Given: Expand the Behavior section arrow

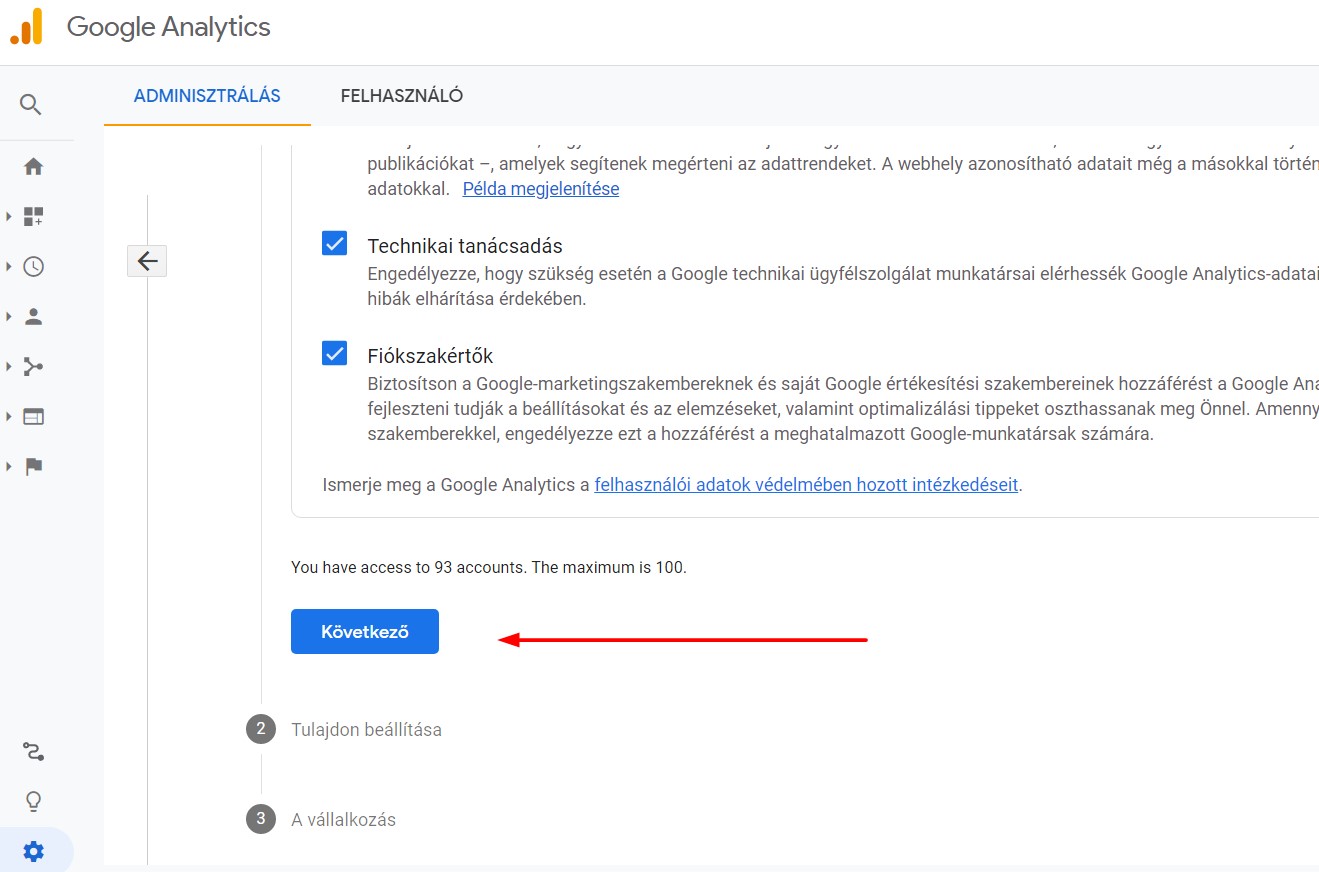Looking at the screenshot, I should (8, 416).
